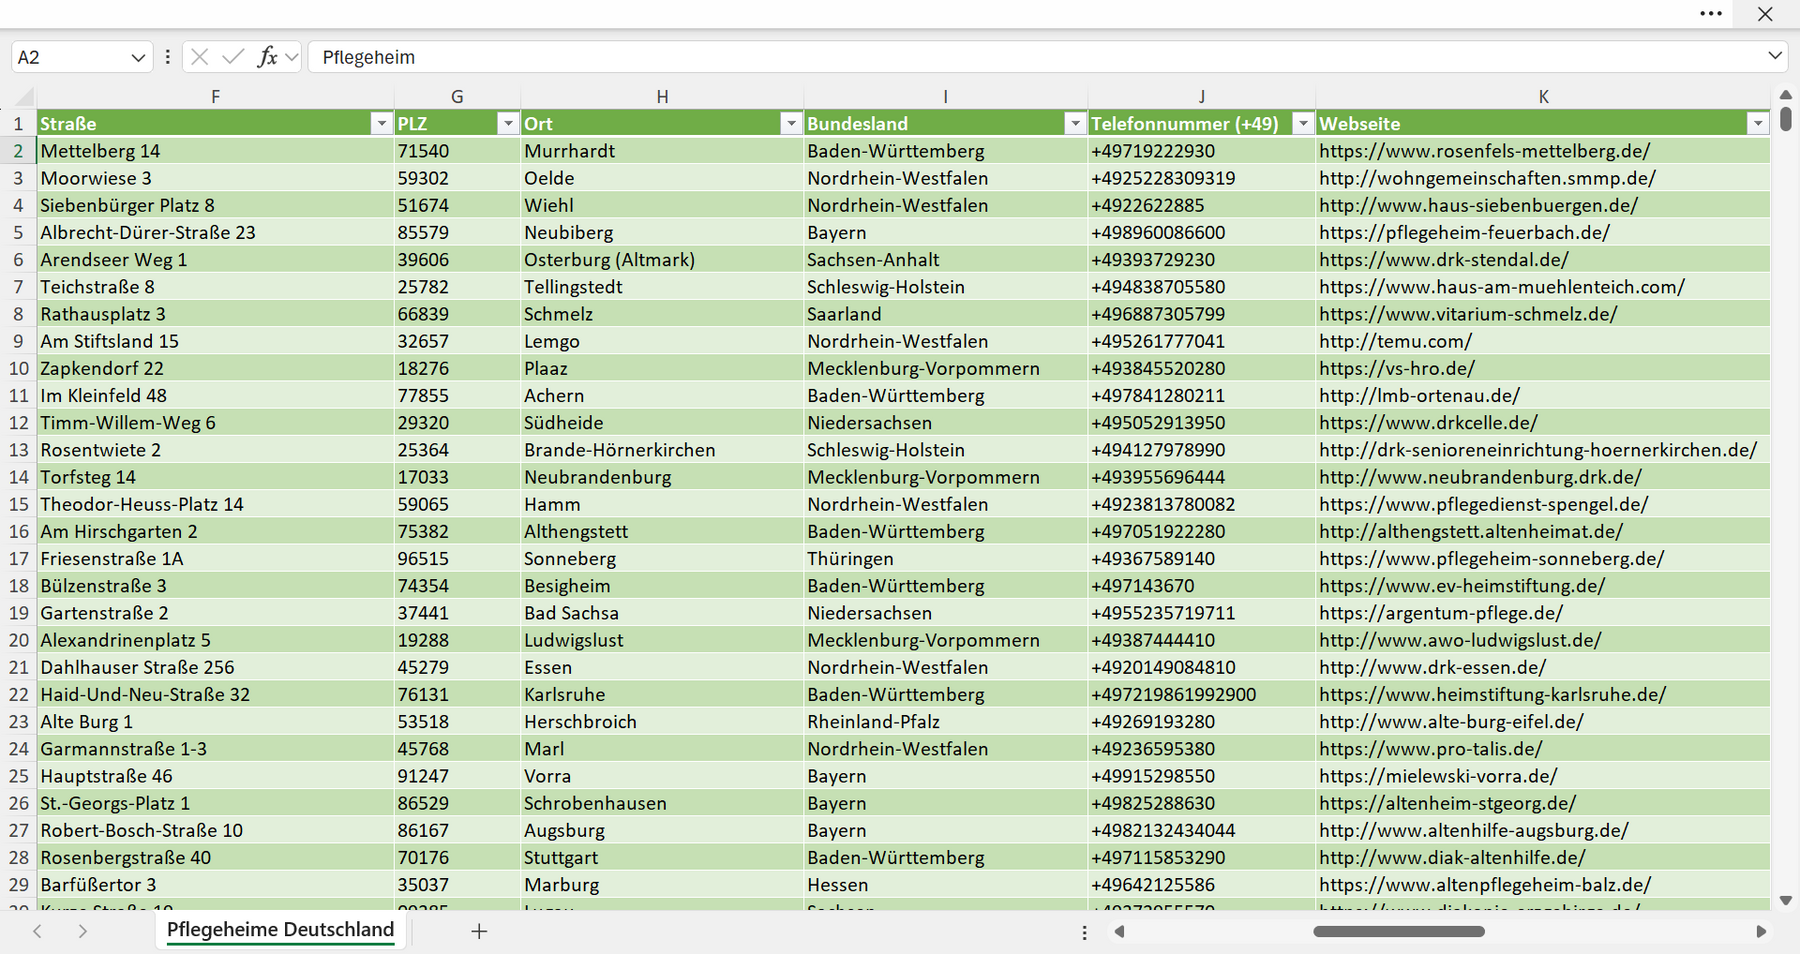Select phone number +495261777041

coord(1201,341)
